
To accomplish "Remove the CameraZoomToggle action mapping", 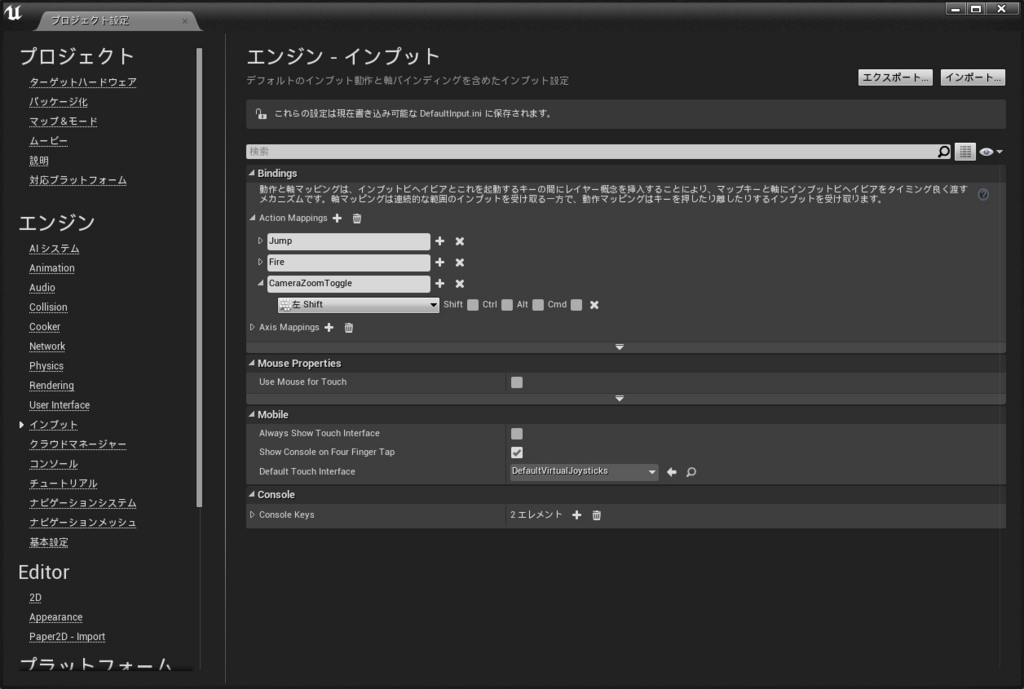I will (x=460, y=283).
